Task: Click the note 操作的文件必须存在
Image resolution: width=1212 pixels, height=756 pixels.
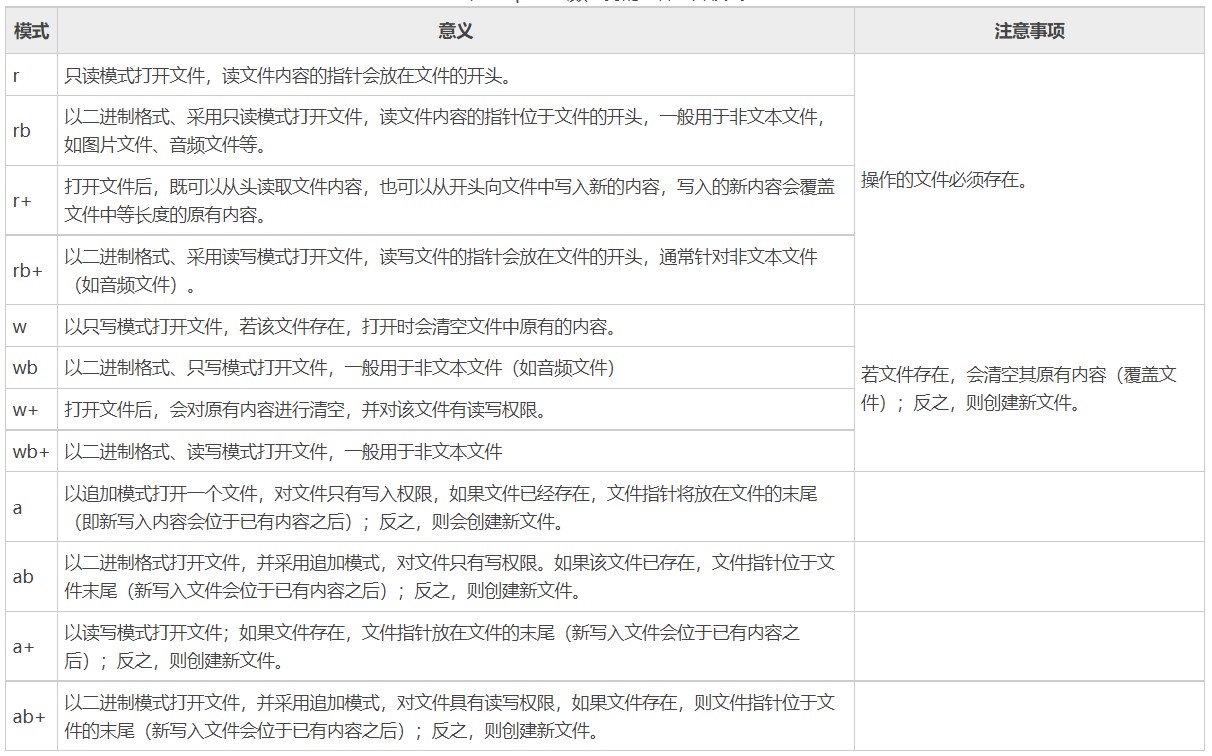Action: click(944, 181)
